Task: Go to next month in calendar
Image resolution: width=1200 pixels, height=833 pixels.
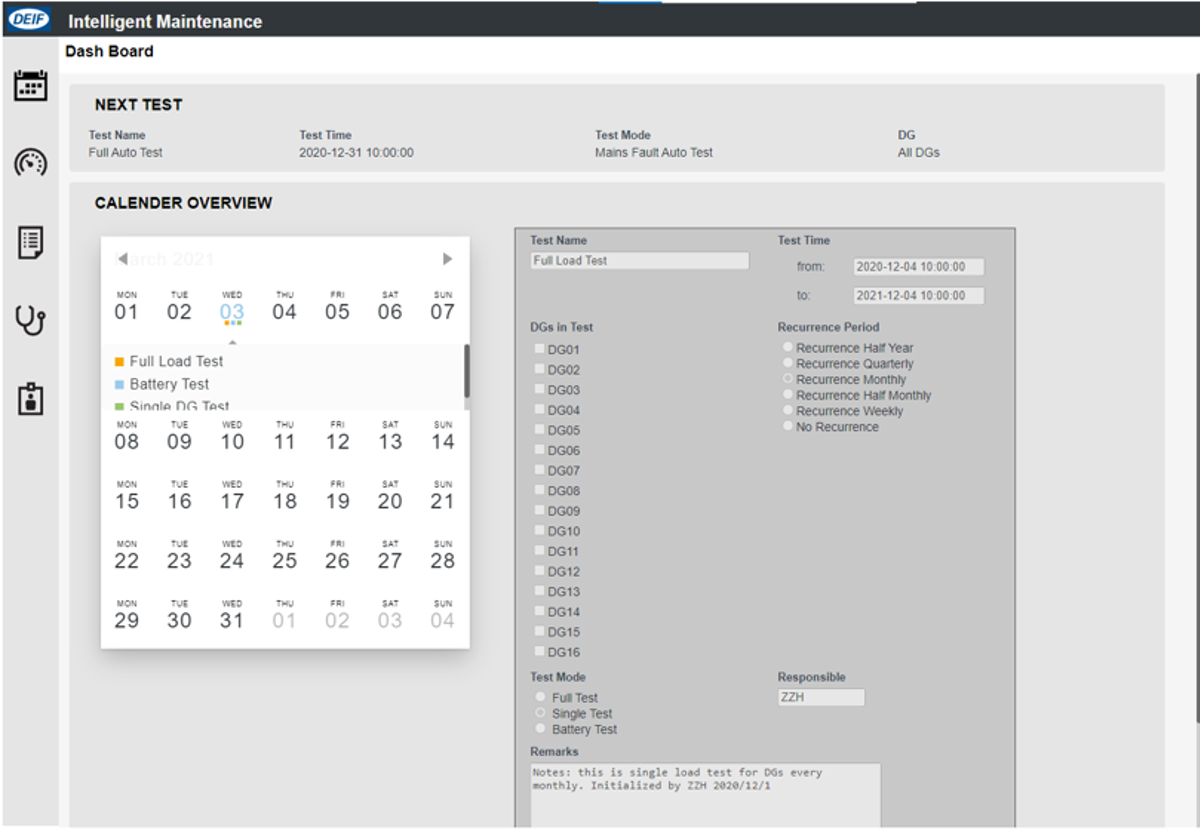Action: [x=447, y=259]
